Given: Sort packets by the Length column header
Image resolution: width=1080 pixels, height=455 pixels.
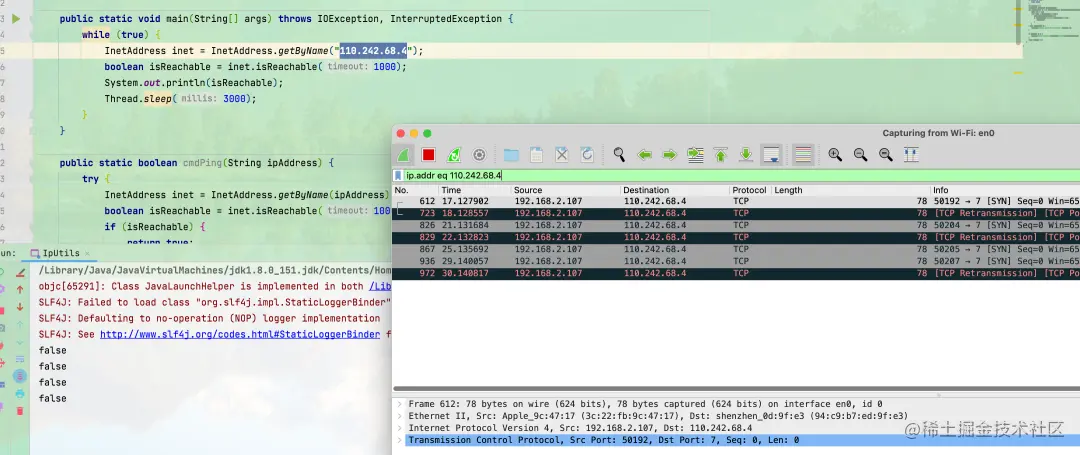Looking at the screenshot, I should click(851, 190).
